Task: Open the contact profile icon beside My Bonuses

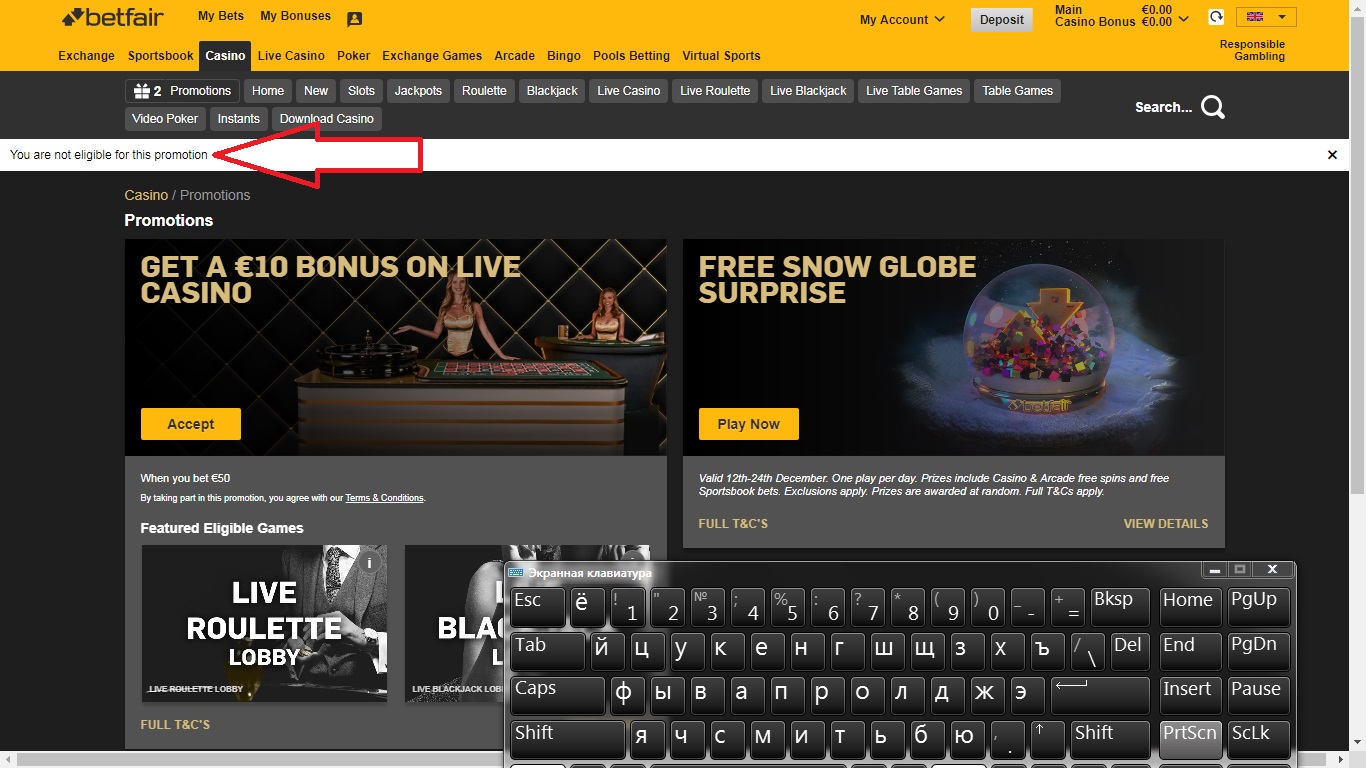Action: [354, 19]
